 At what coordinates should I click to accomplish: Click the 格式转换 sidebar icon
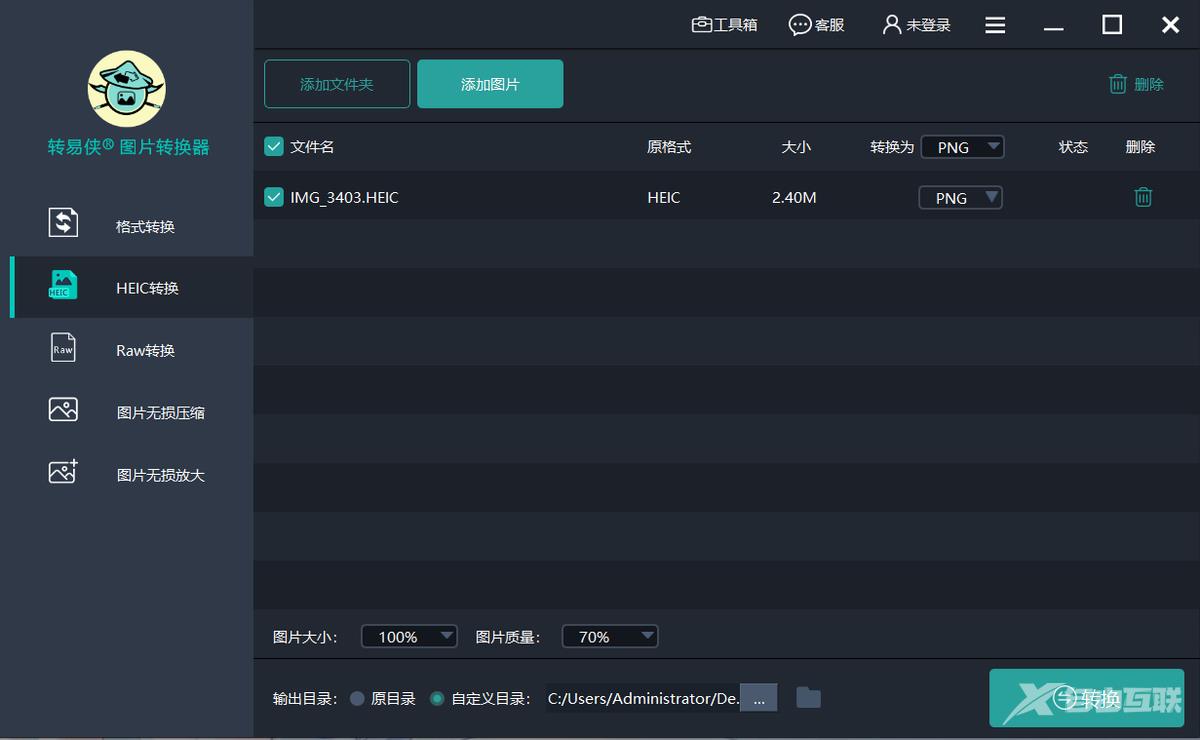(x=63, y=222)
